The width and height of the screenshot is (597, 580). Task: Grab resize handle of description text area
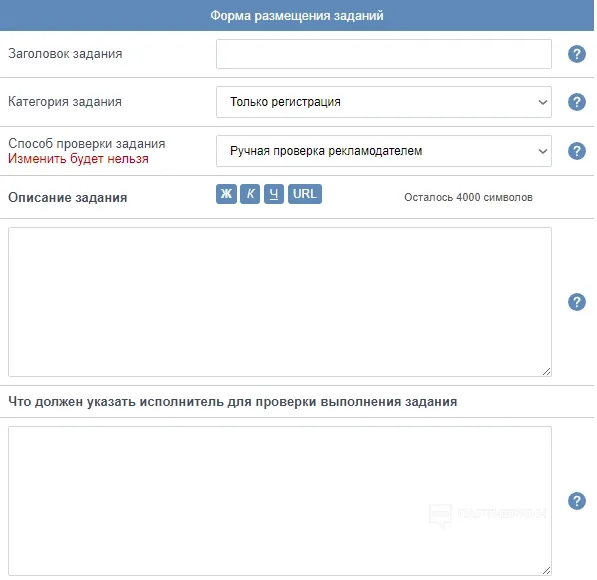(546, 372)
